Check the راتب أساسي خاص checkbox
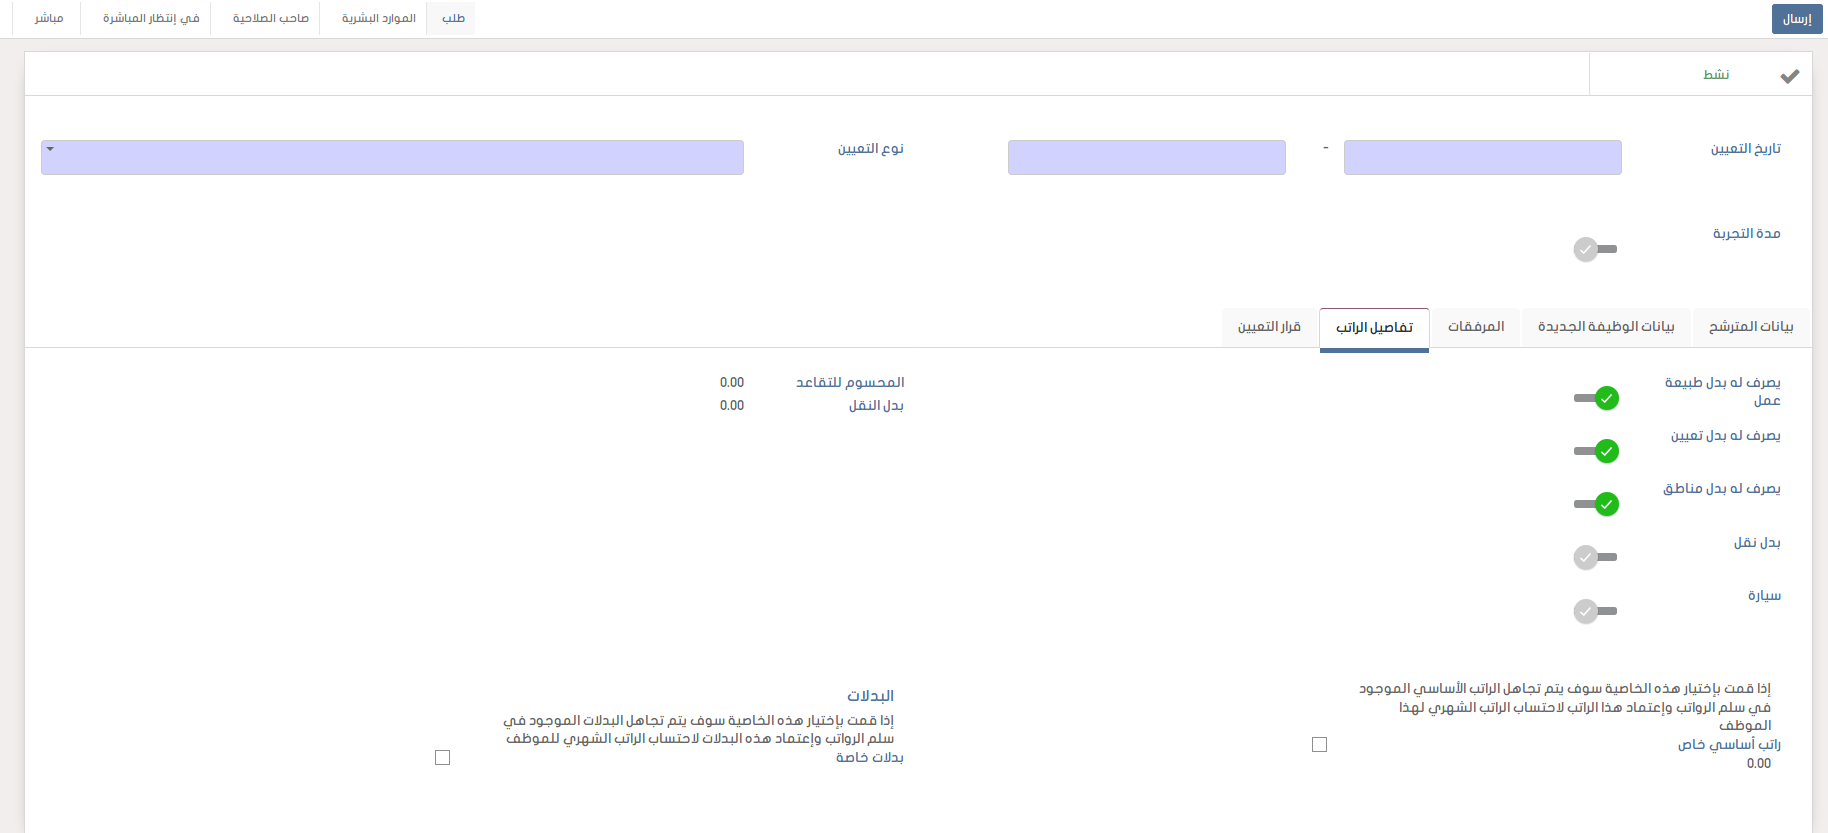 1319,744
